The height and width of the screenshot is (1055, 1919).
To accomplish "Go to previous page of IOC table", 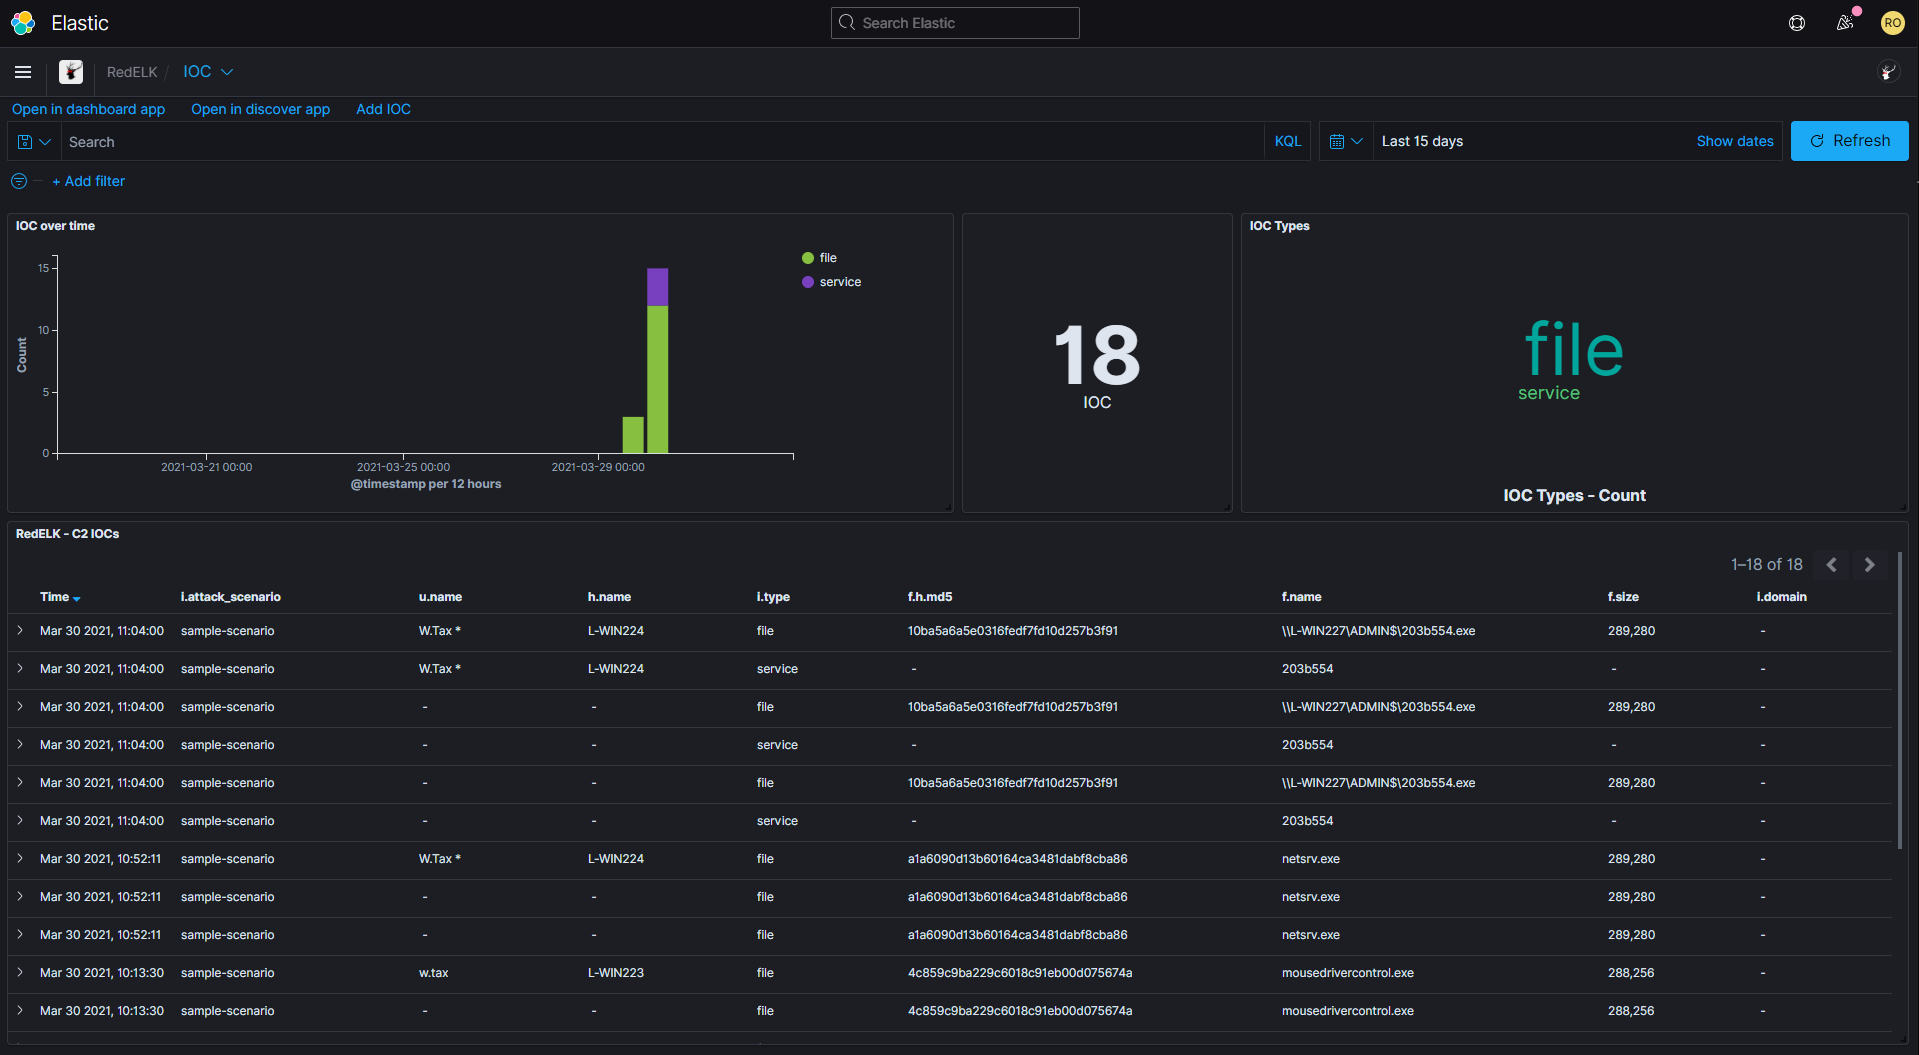I will [x=1831, y=565].
